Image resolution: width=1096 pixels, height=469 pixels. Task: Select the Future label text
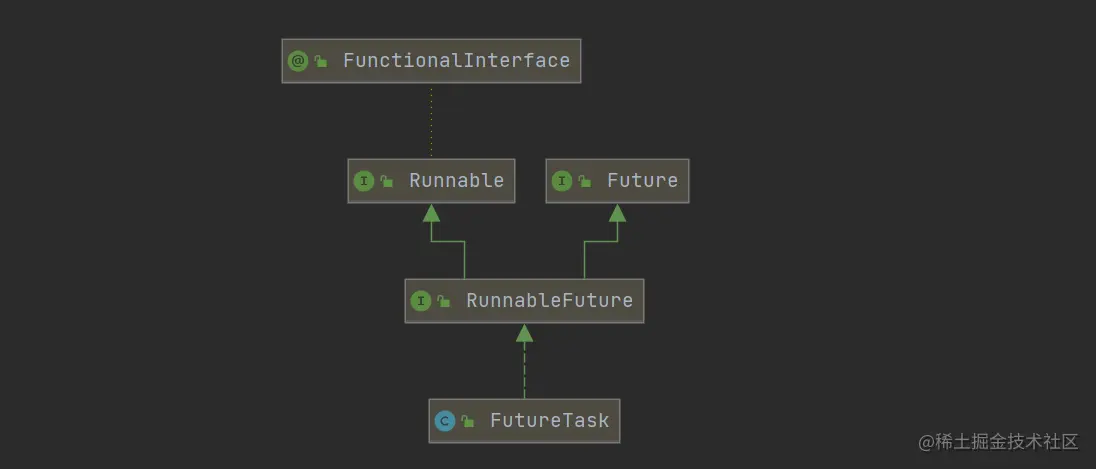point(642,181)
